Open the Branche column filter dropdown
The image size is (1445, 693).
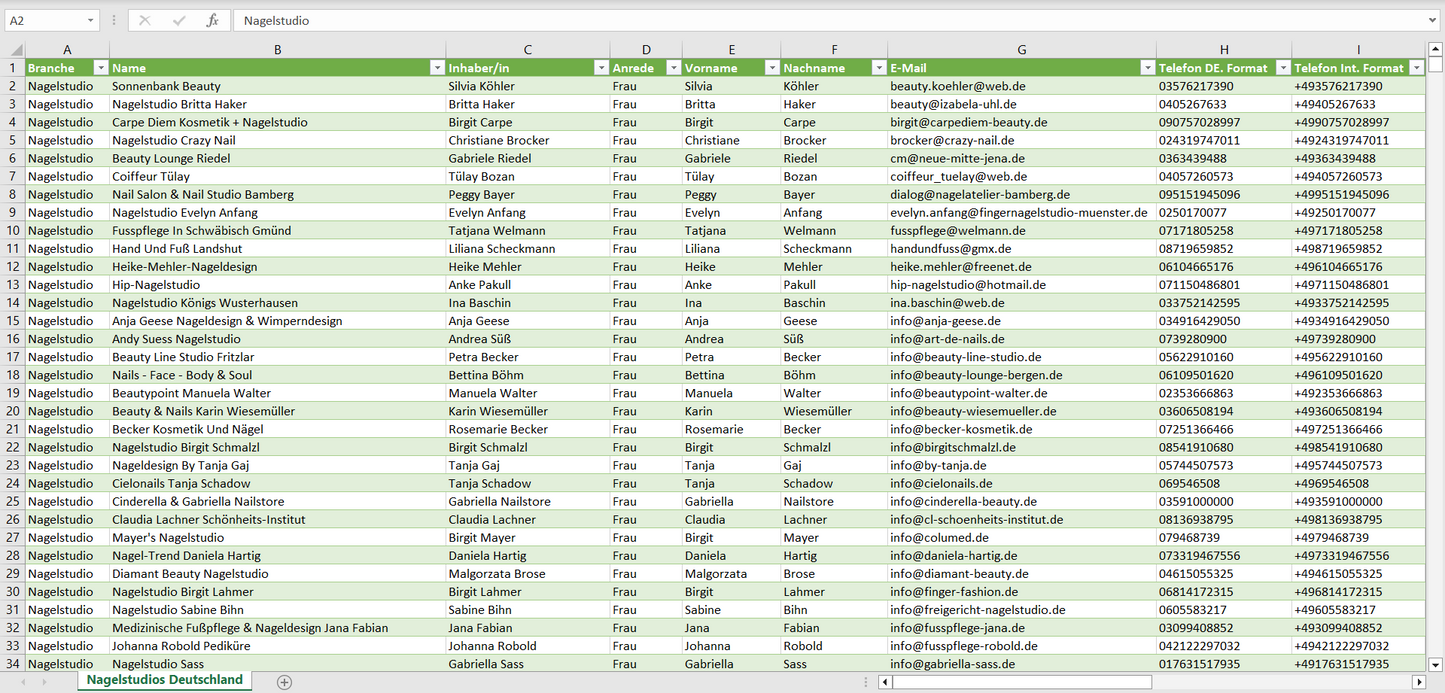(100, 68)
